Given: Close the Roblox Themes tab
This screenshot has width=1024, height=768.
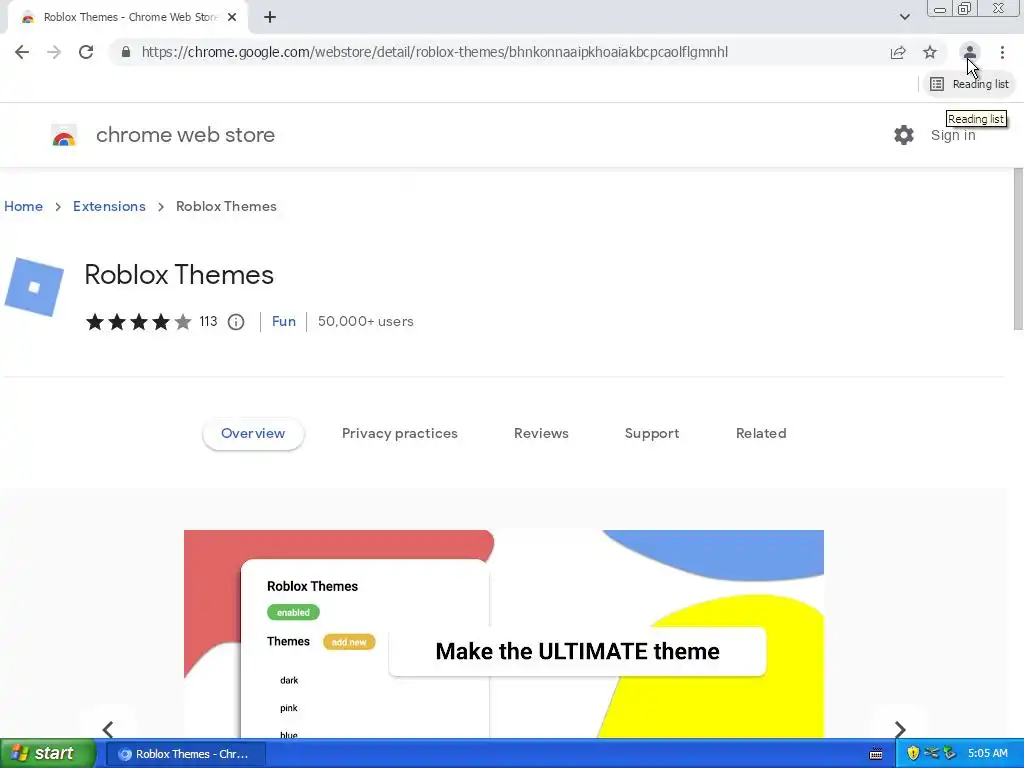Looking at the screenshot, I should (232, 17).
